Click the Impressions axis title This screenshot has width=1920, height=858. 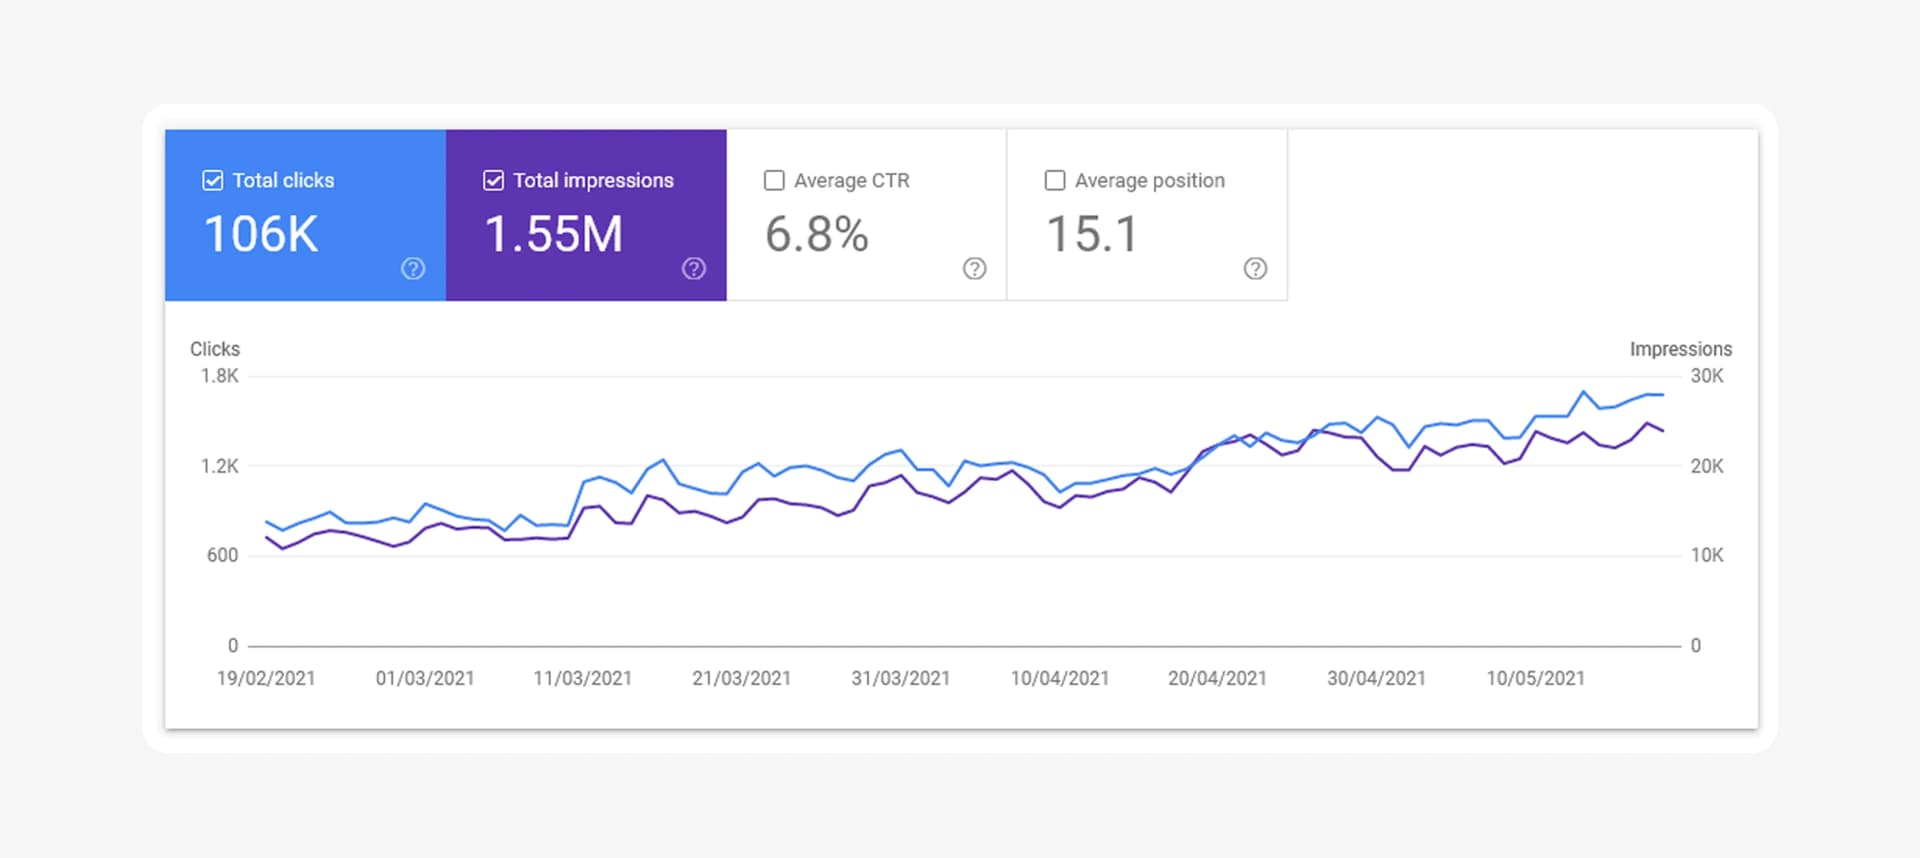[1680, 349]
